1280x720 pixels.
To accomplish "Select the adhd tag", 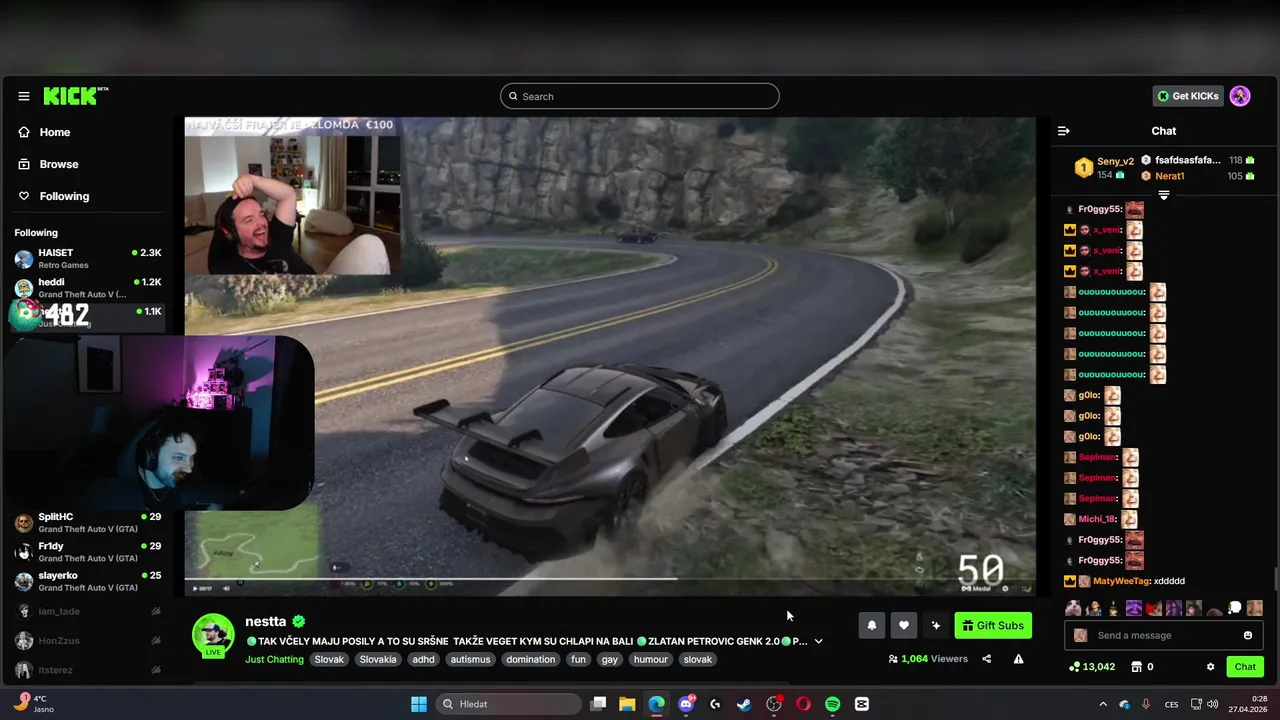I will (x=423, y=659).
